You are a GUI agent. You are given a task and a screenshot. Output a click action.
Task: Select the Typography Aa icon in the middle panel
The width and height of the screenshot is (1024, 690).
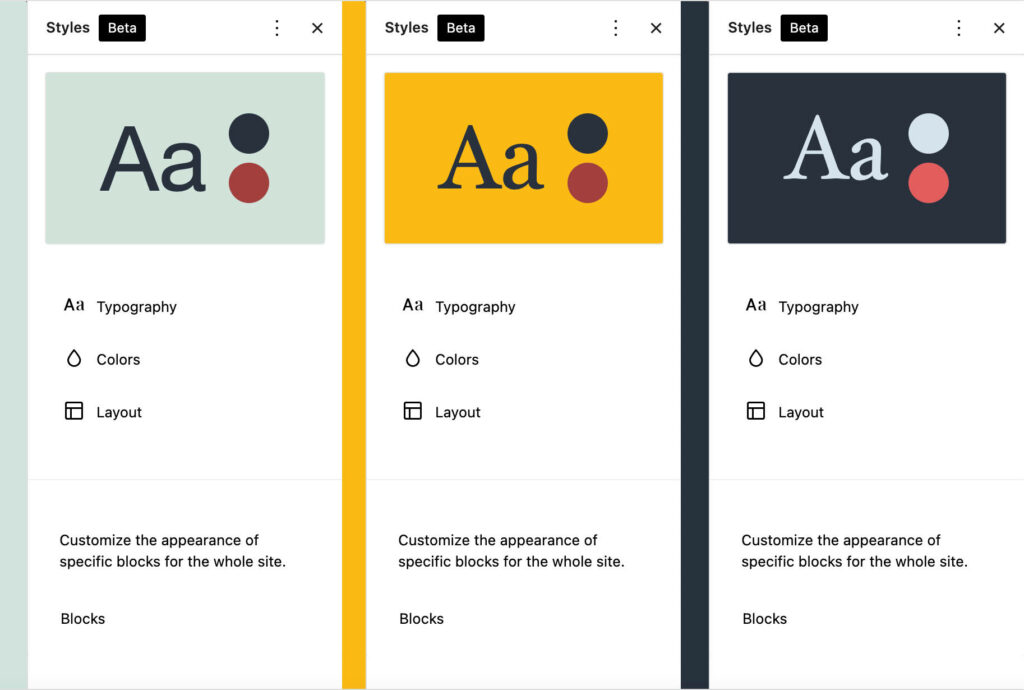coord(413,306)
